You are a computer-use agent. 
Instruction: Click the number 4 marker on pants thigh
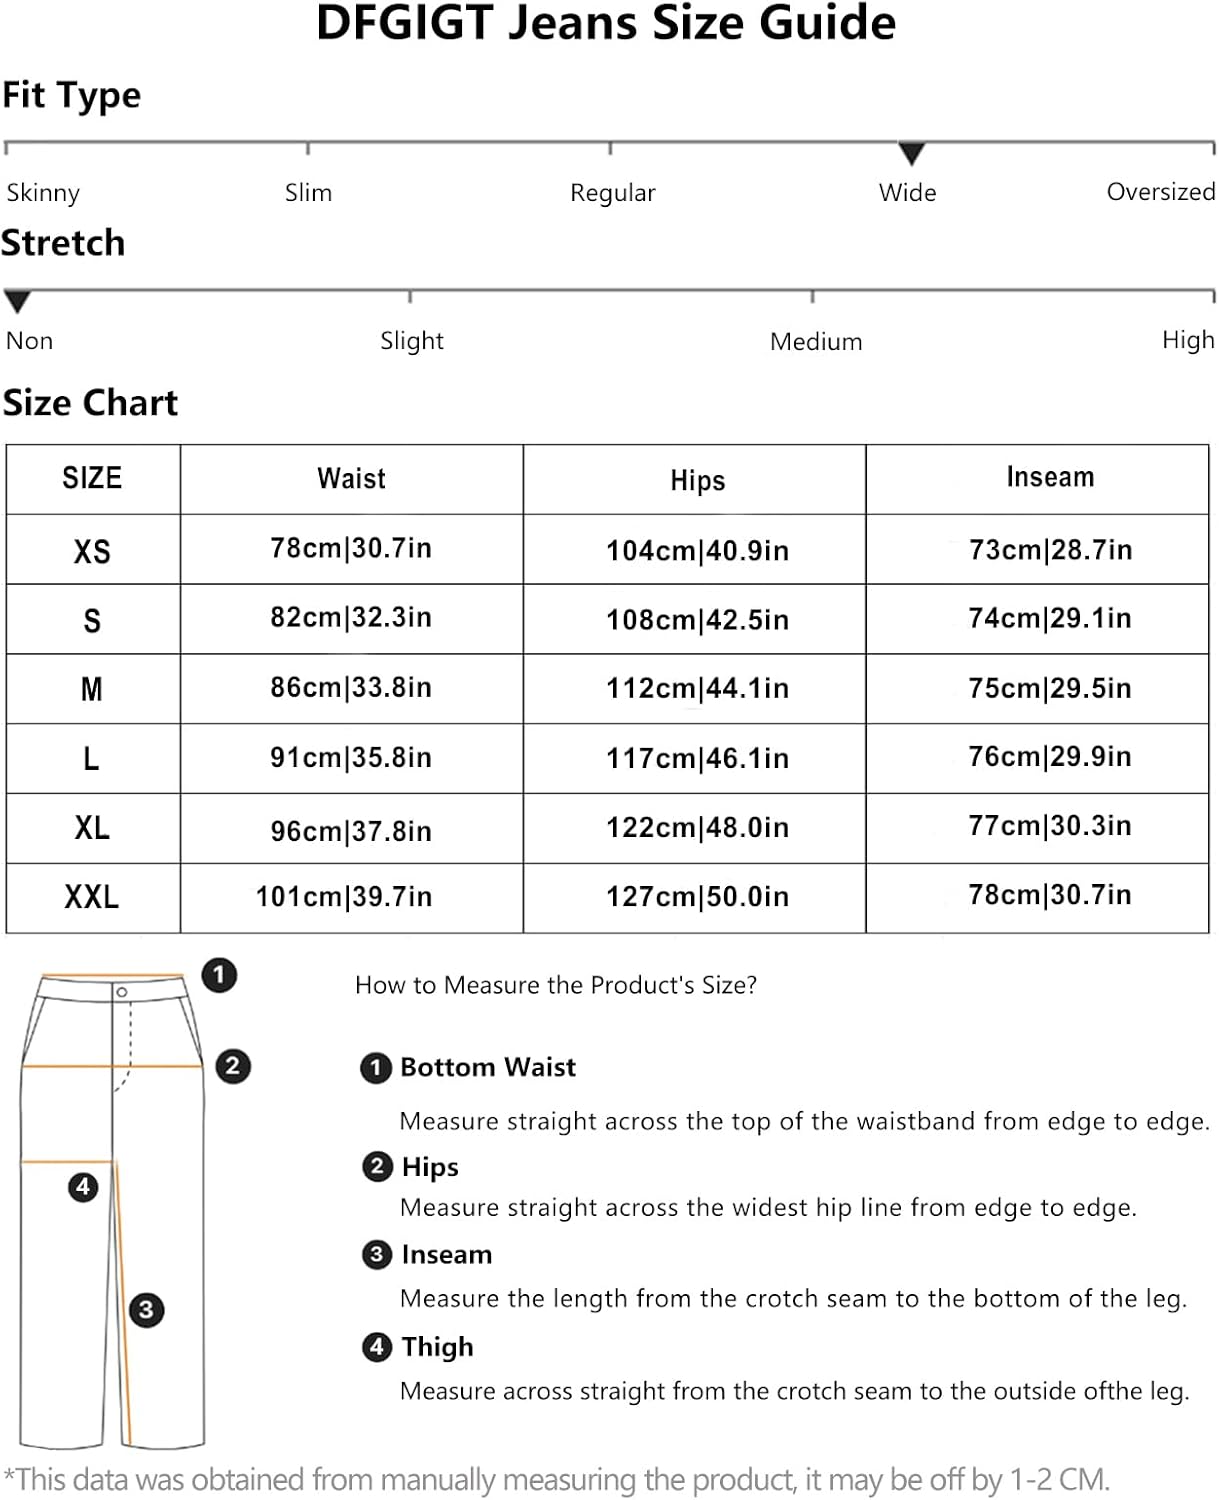click(83, 1187)
